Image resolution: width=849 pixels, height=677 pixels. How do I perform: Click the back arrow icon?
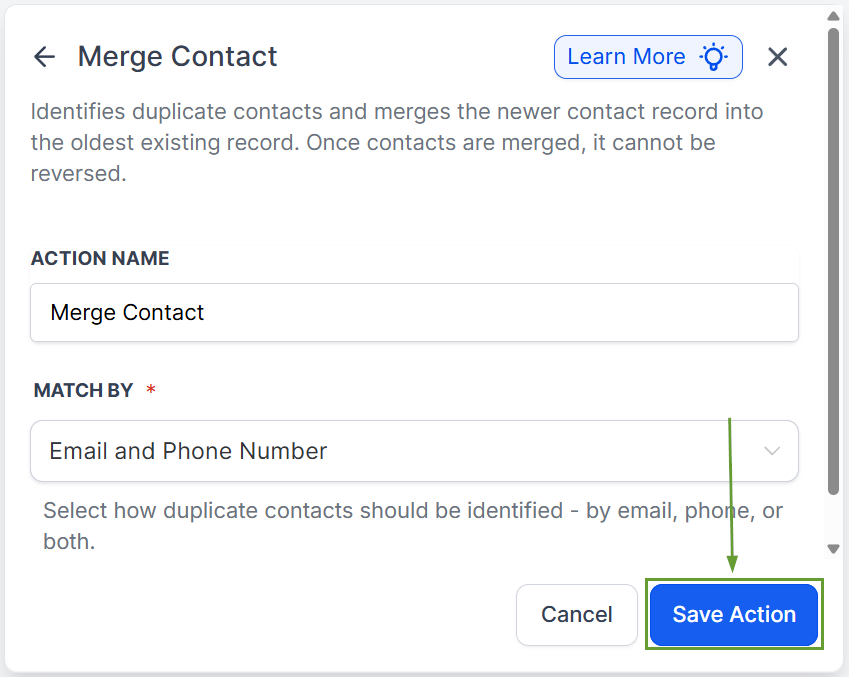click(x=44, y=57)
